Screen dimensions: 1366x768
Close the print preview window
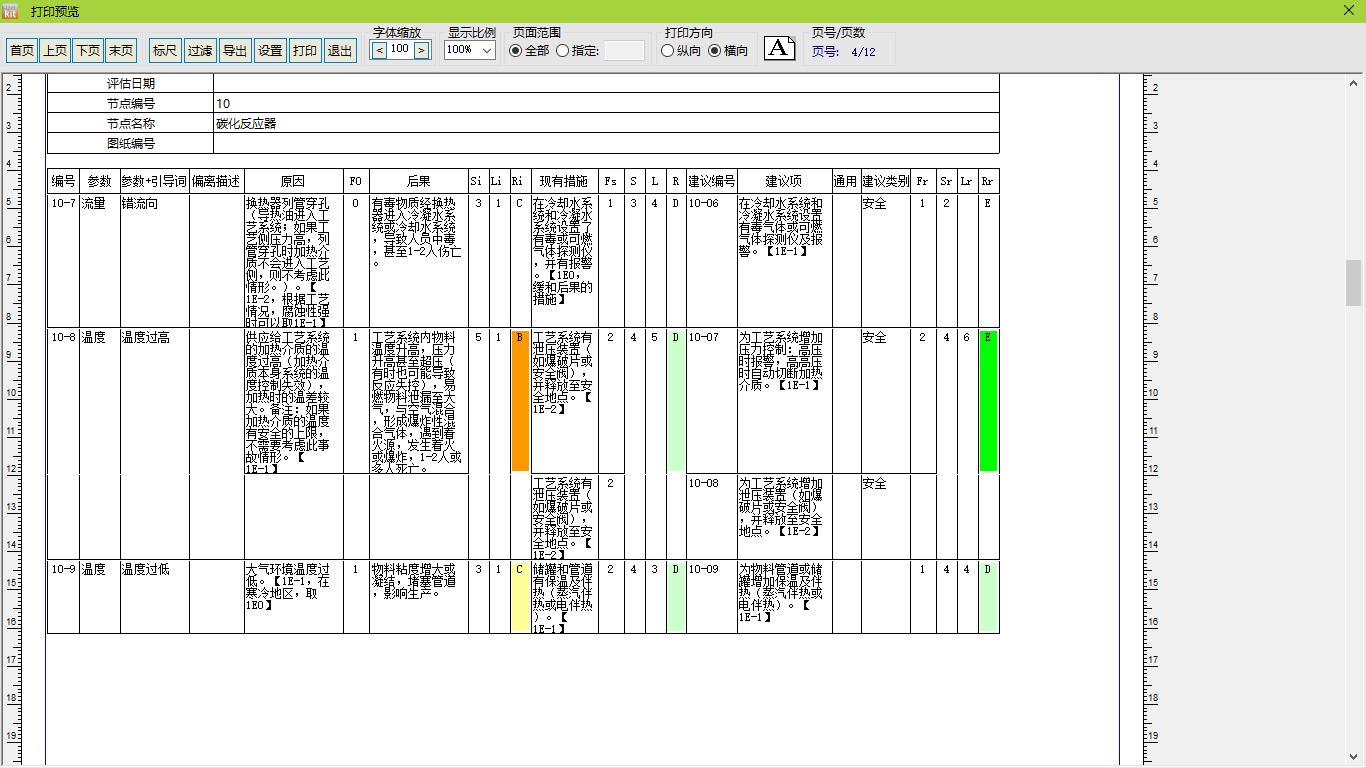(x=1348, y=11)
